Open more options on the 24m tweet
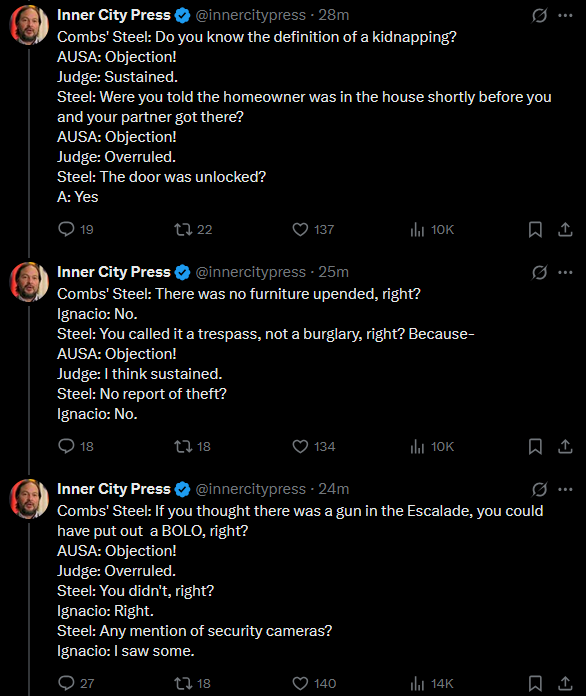Image resolution: width=586 pixels, height=696 pixels. [565, 489]
